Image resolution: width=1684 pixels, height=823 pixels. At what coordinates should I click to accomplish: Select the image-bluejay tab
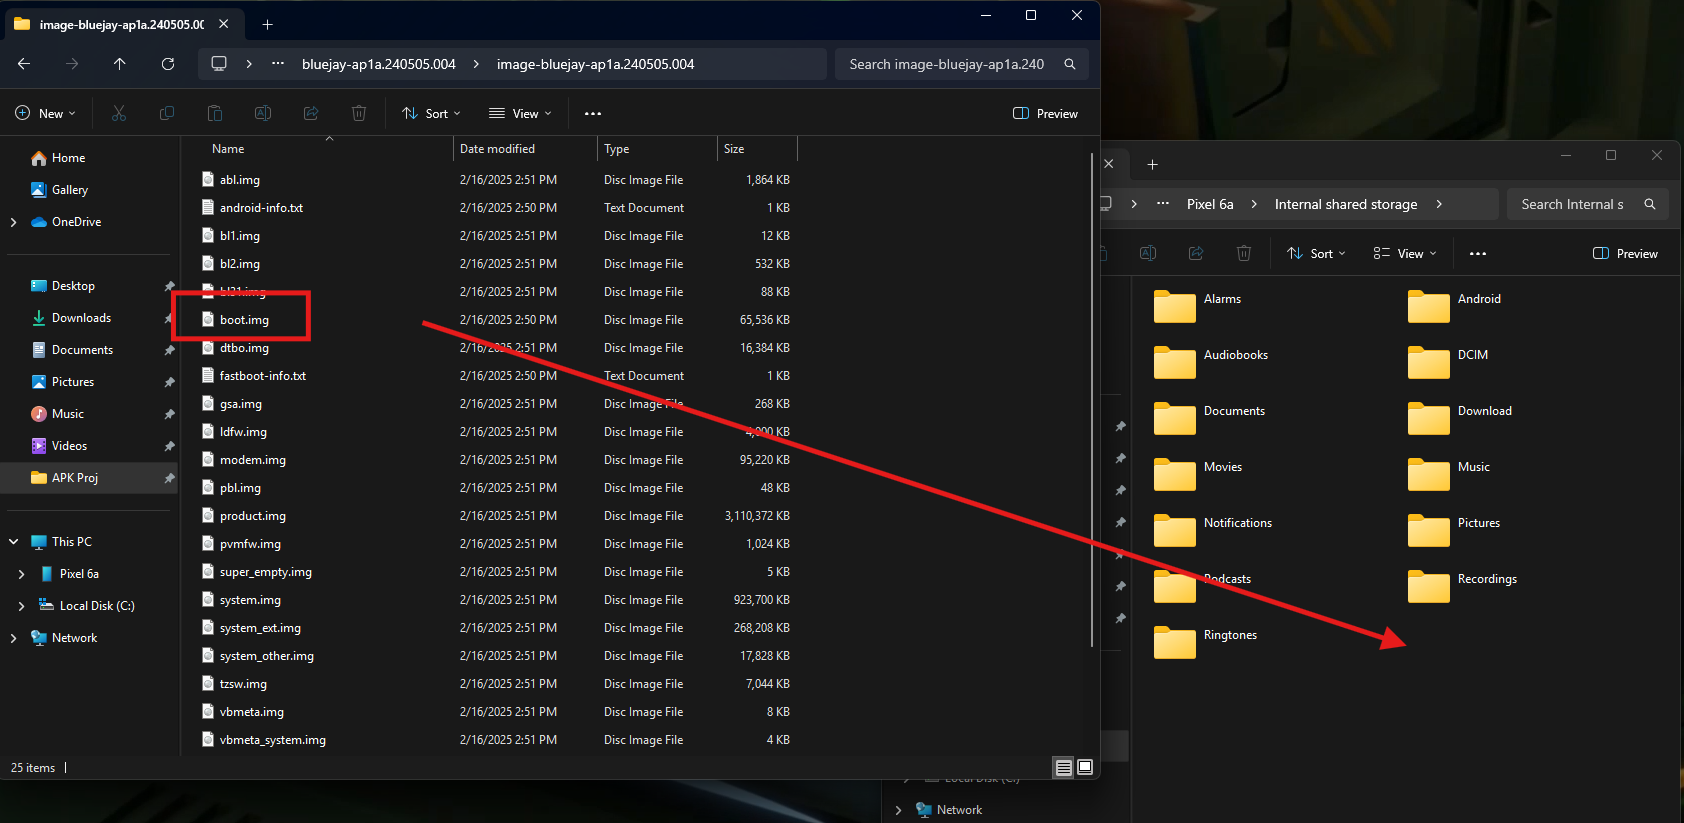[x=110, y=24]
